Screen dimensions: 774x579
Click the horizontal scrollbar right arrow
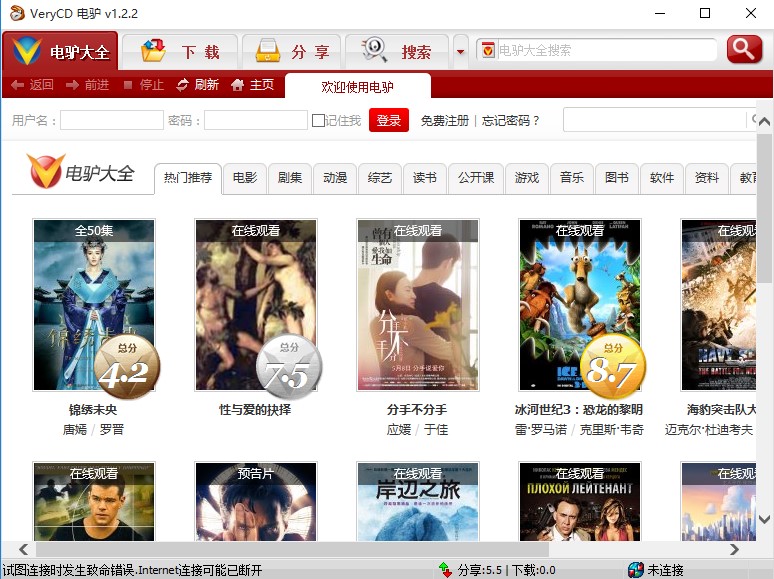point(735,549)
